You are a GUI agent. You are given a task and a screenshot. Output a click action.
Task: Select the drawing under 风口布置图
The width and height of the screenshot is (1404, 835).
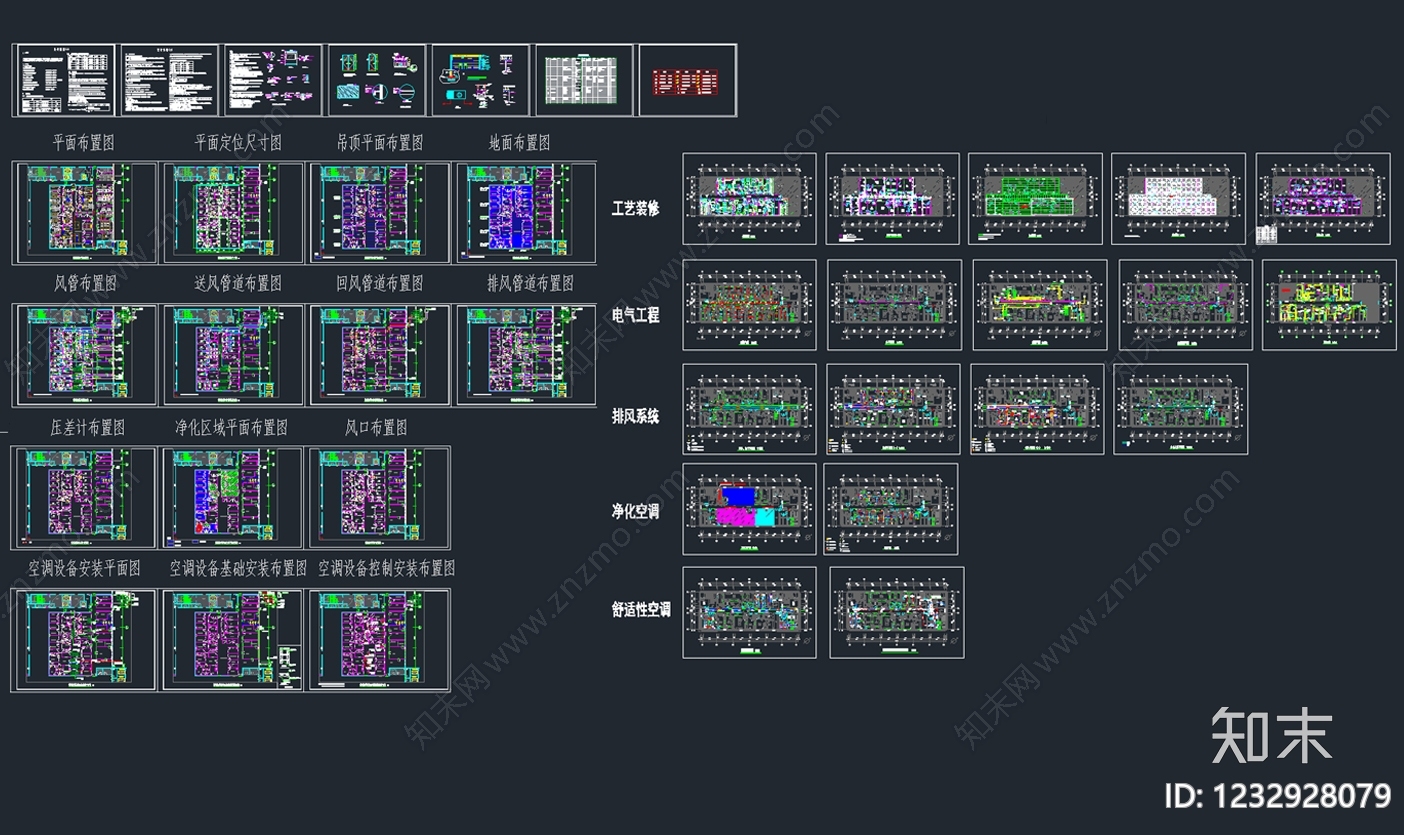tap(379, 498)
